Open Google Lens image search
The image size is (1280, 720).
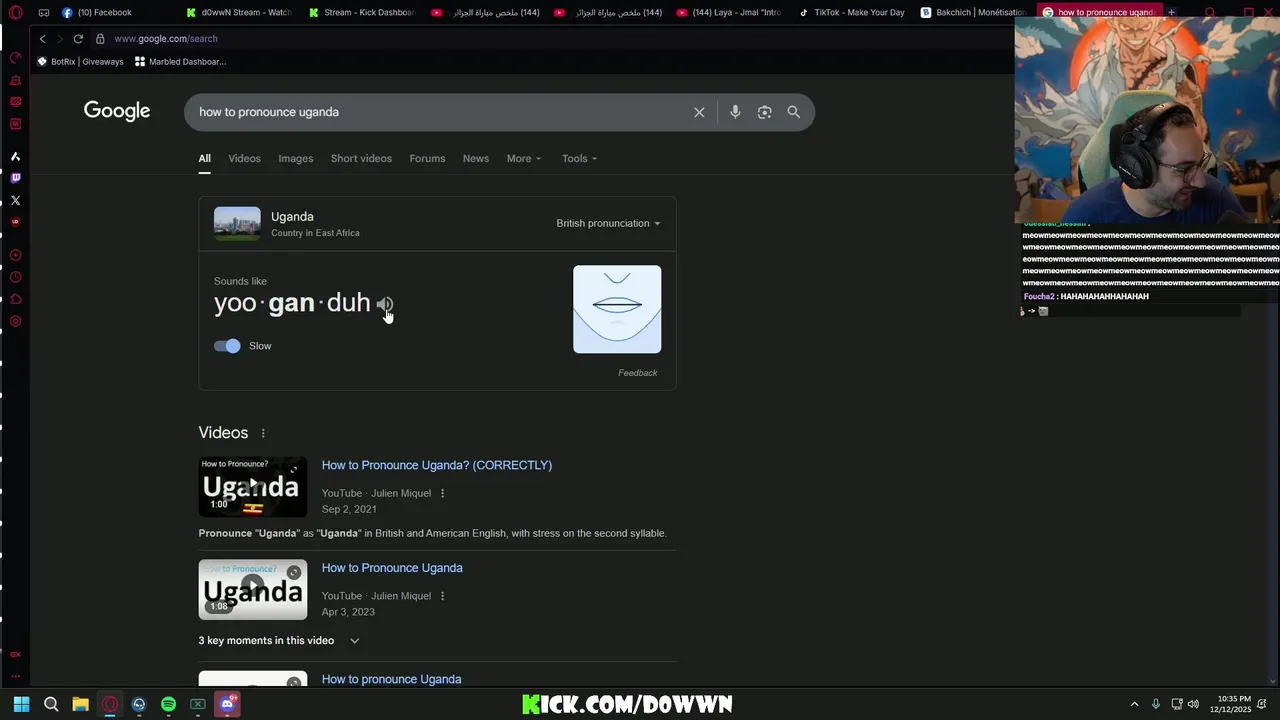click(764, 112)
